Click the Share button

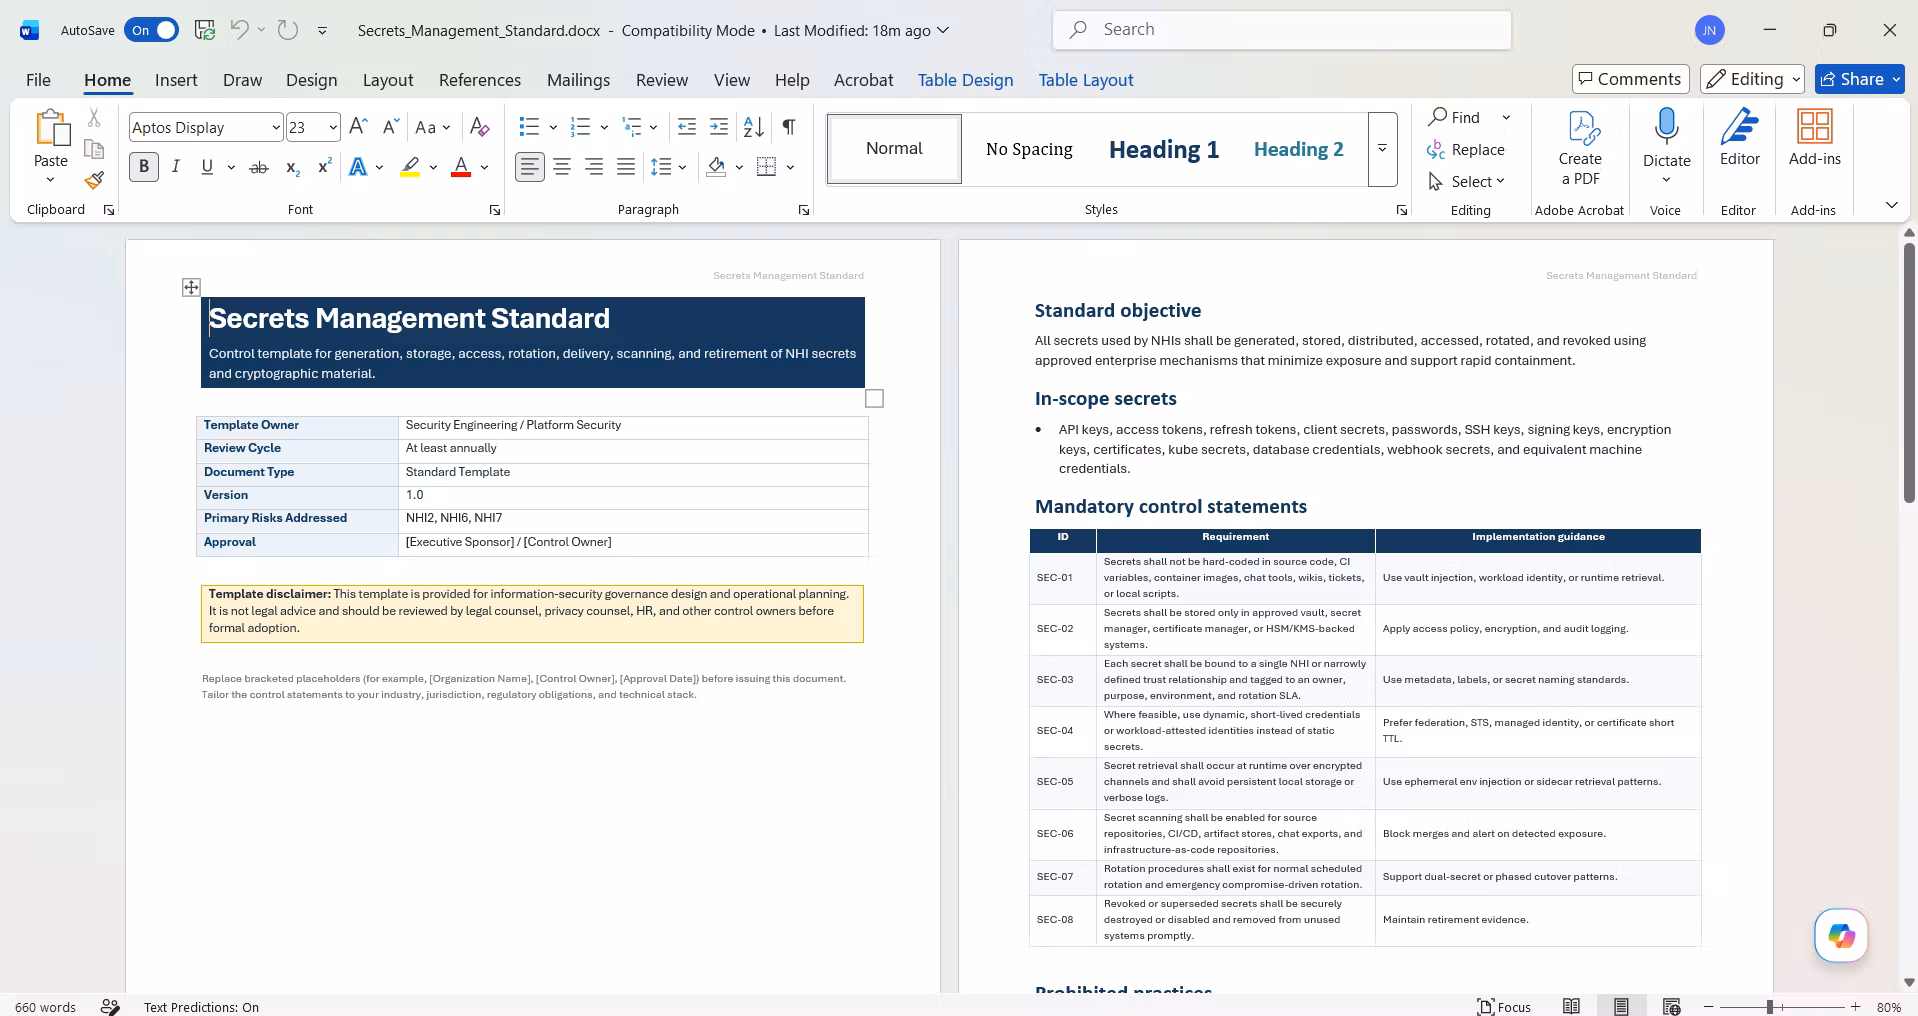pyautogui.click(x=1860, y=79)
